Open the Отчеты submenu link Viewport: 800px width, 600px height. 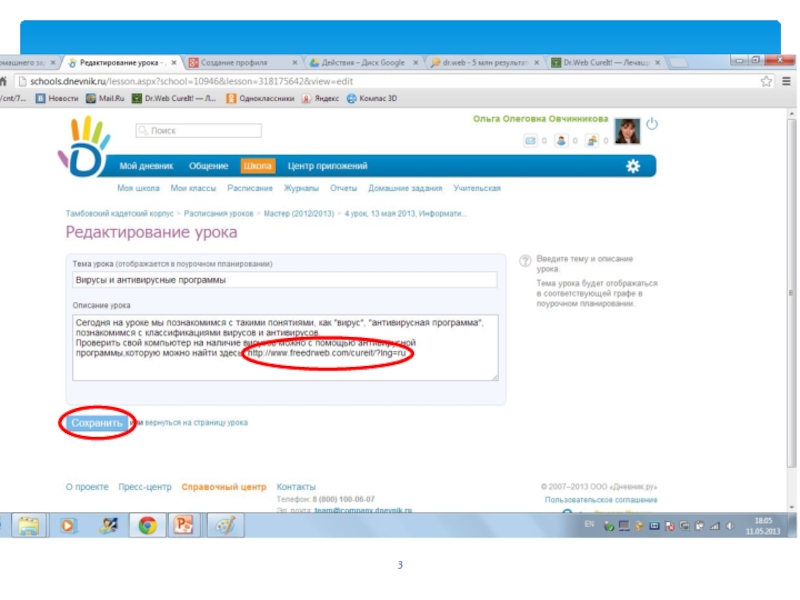tap(343, 188)
